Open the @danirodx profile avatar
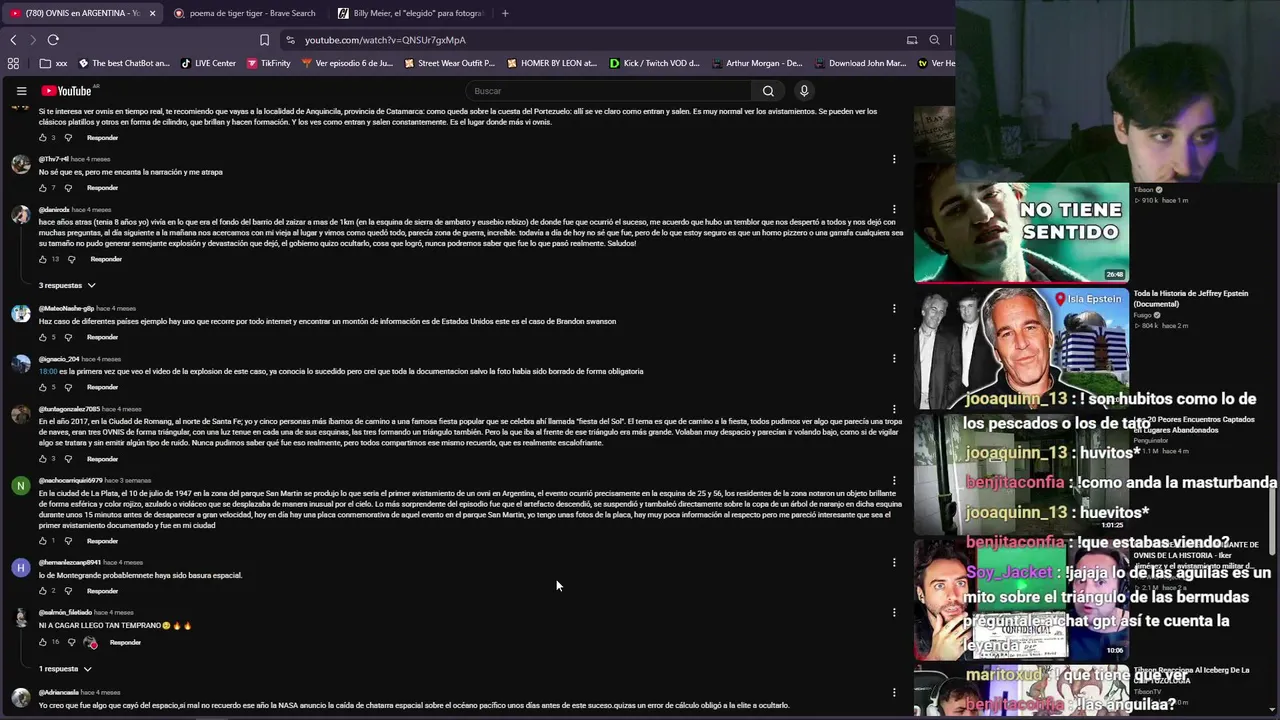This screenshot has height=720, width=1280. tap(20, 215)
